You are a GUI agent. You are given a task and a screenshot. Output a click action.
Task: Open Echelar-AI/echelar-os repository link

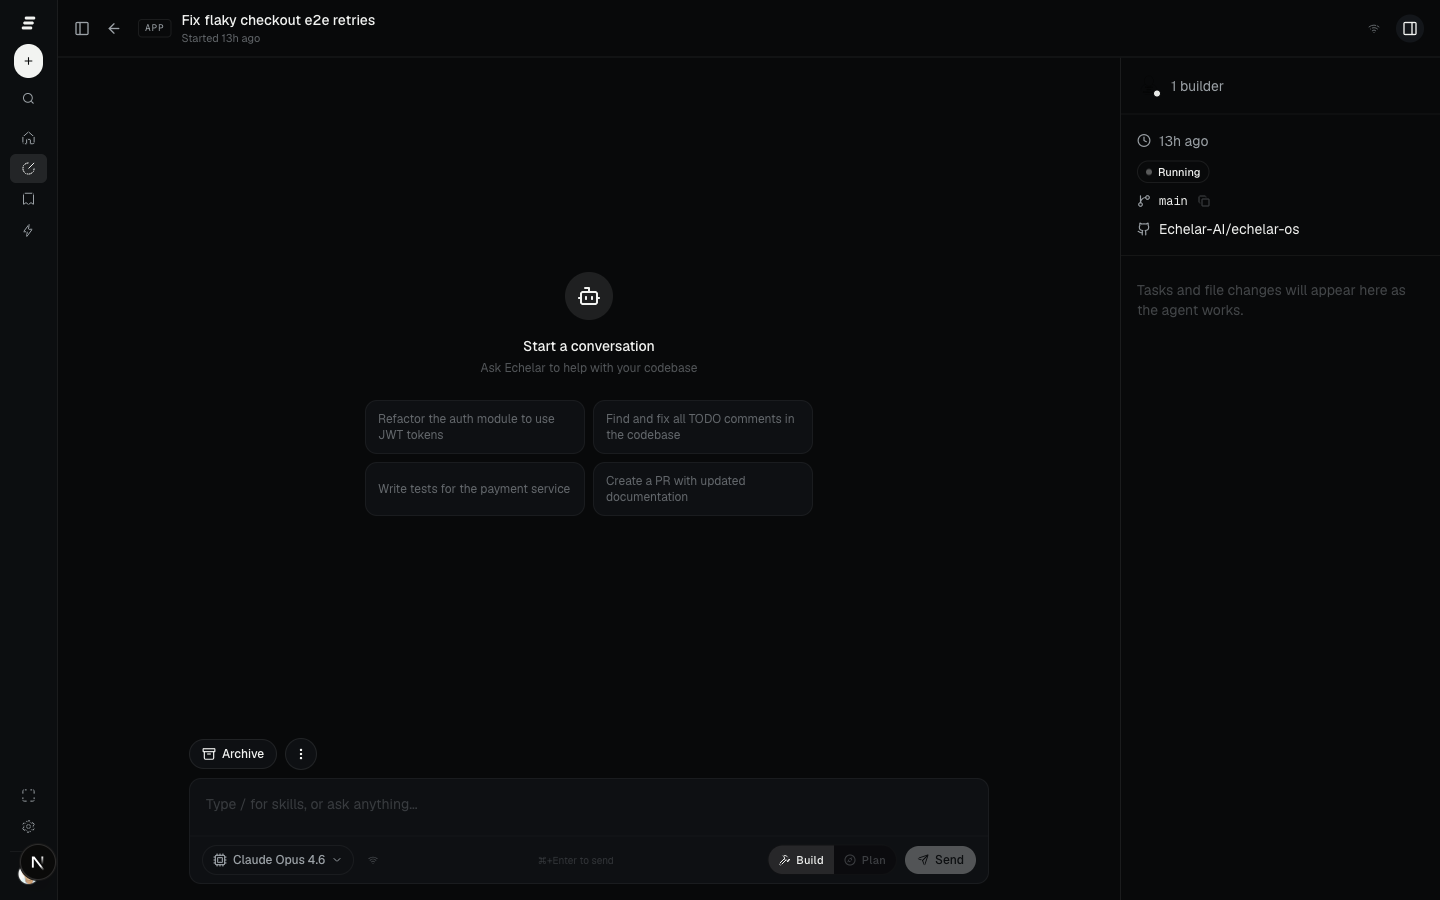1229,230
